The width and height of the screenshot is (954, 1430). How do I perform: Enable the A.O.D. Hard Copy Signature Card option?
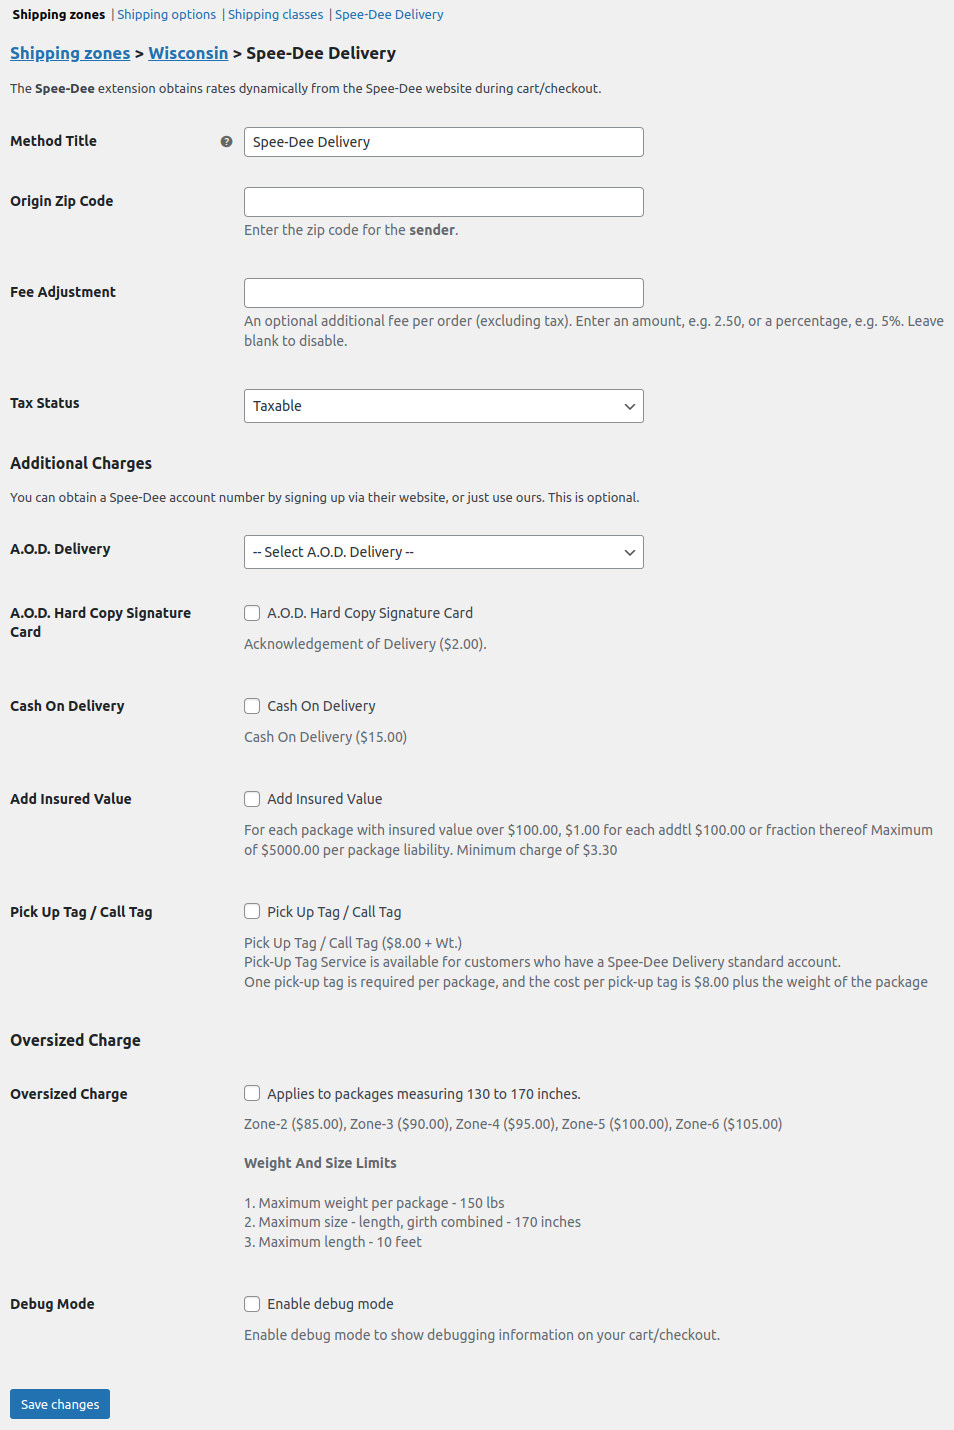[x=252, y=612]
